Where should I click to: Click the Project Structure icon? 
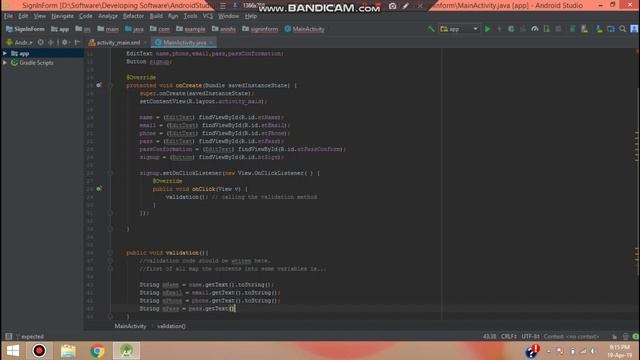(611, 29)
